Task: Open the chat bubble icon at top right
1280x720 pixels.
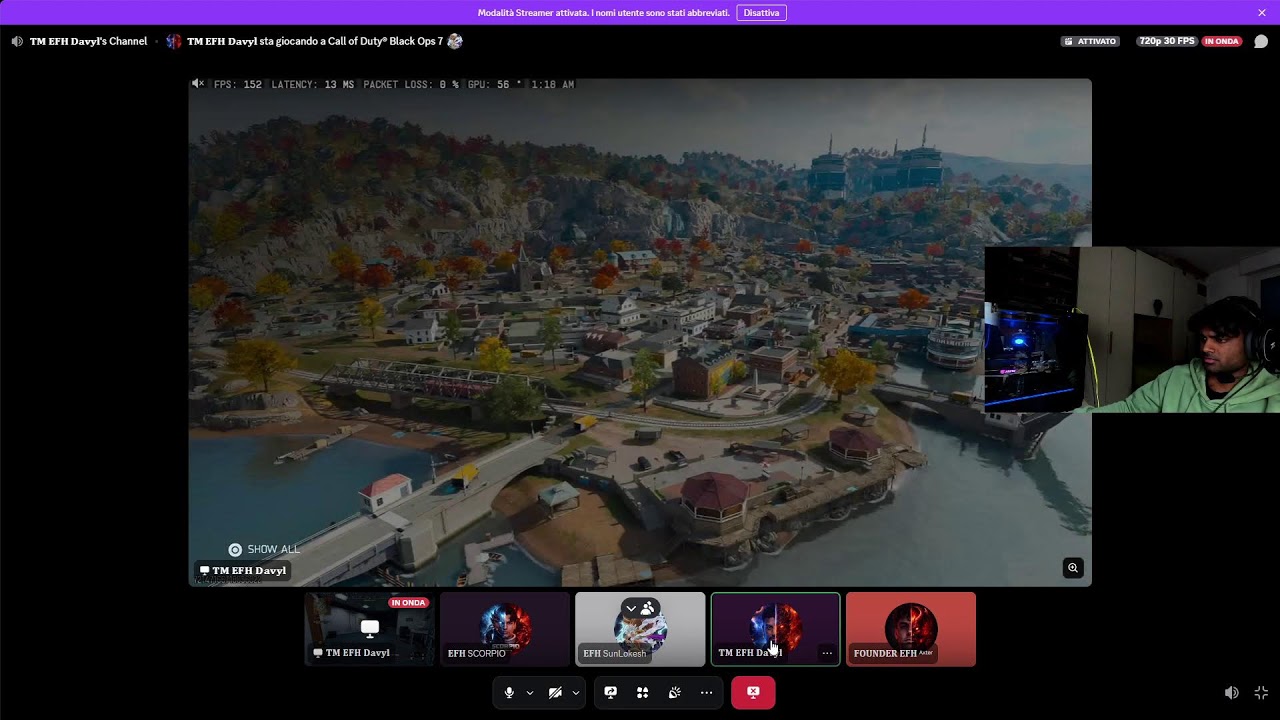Action: (x=1261, y=41)
